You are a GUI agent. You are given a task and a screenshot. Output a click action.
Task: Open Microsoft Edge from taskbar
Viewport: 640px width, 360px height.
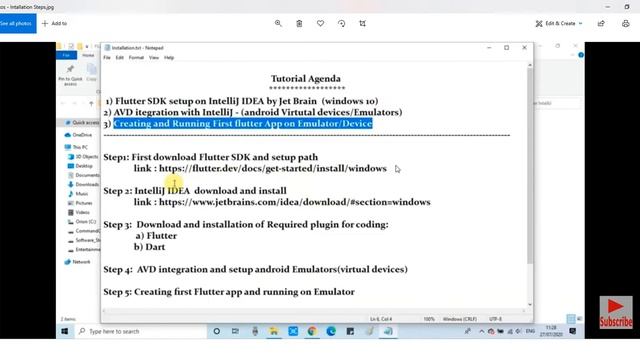[x=331, y=331]
